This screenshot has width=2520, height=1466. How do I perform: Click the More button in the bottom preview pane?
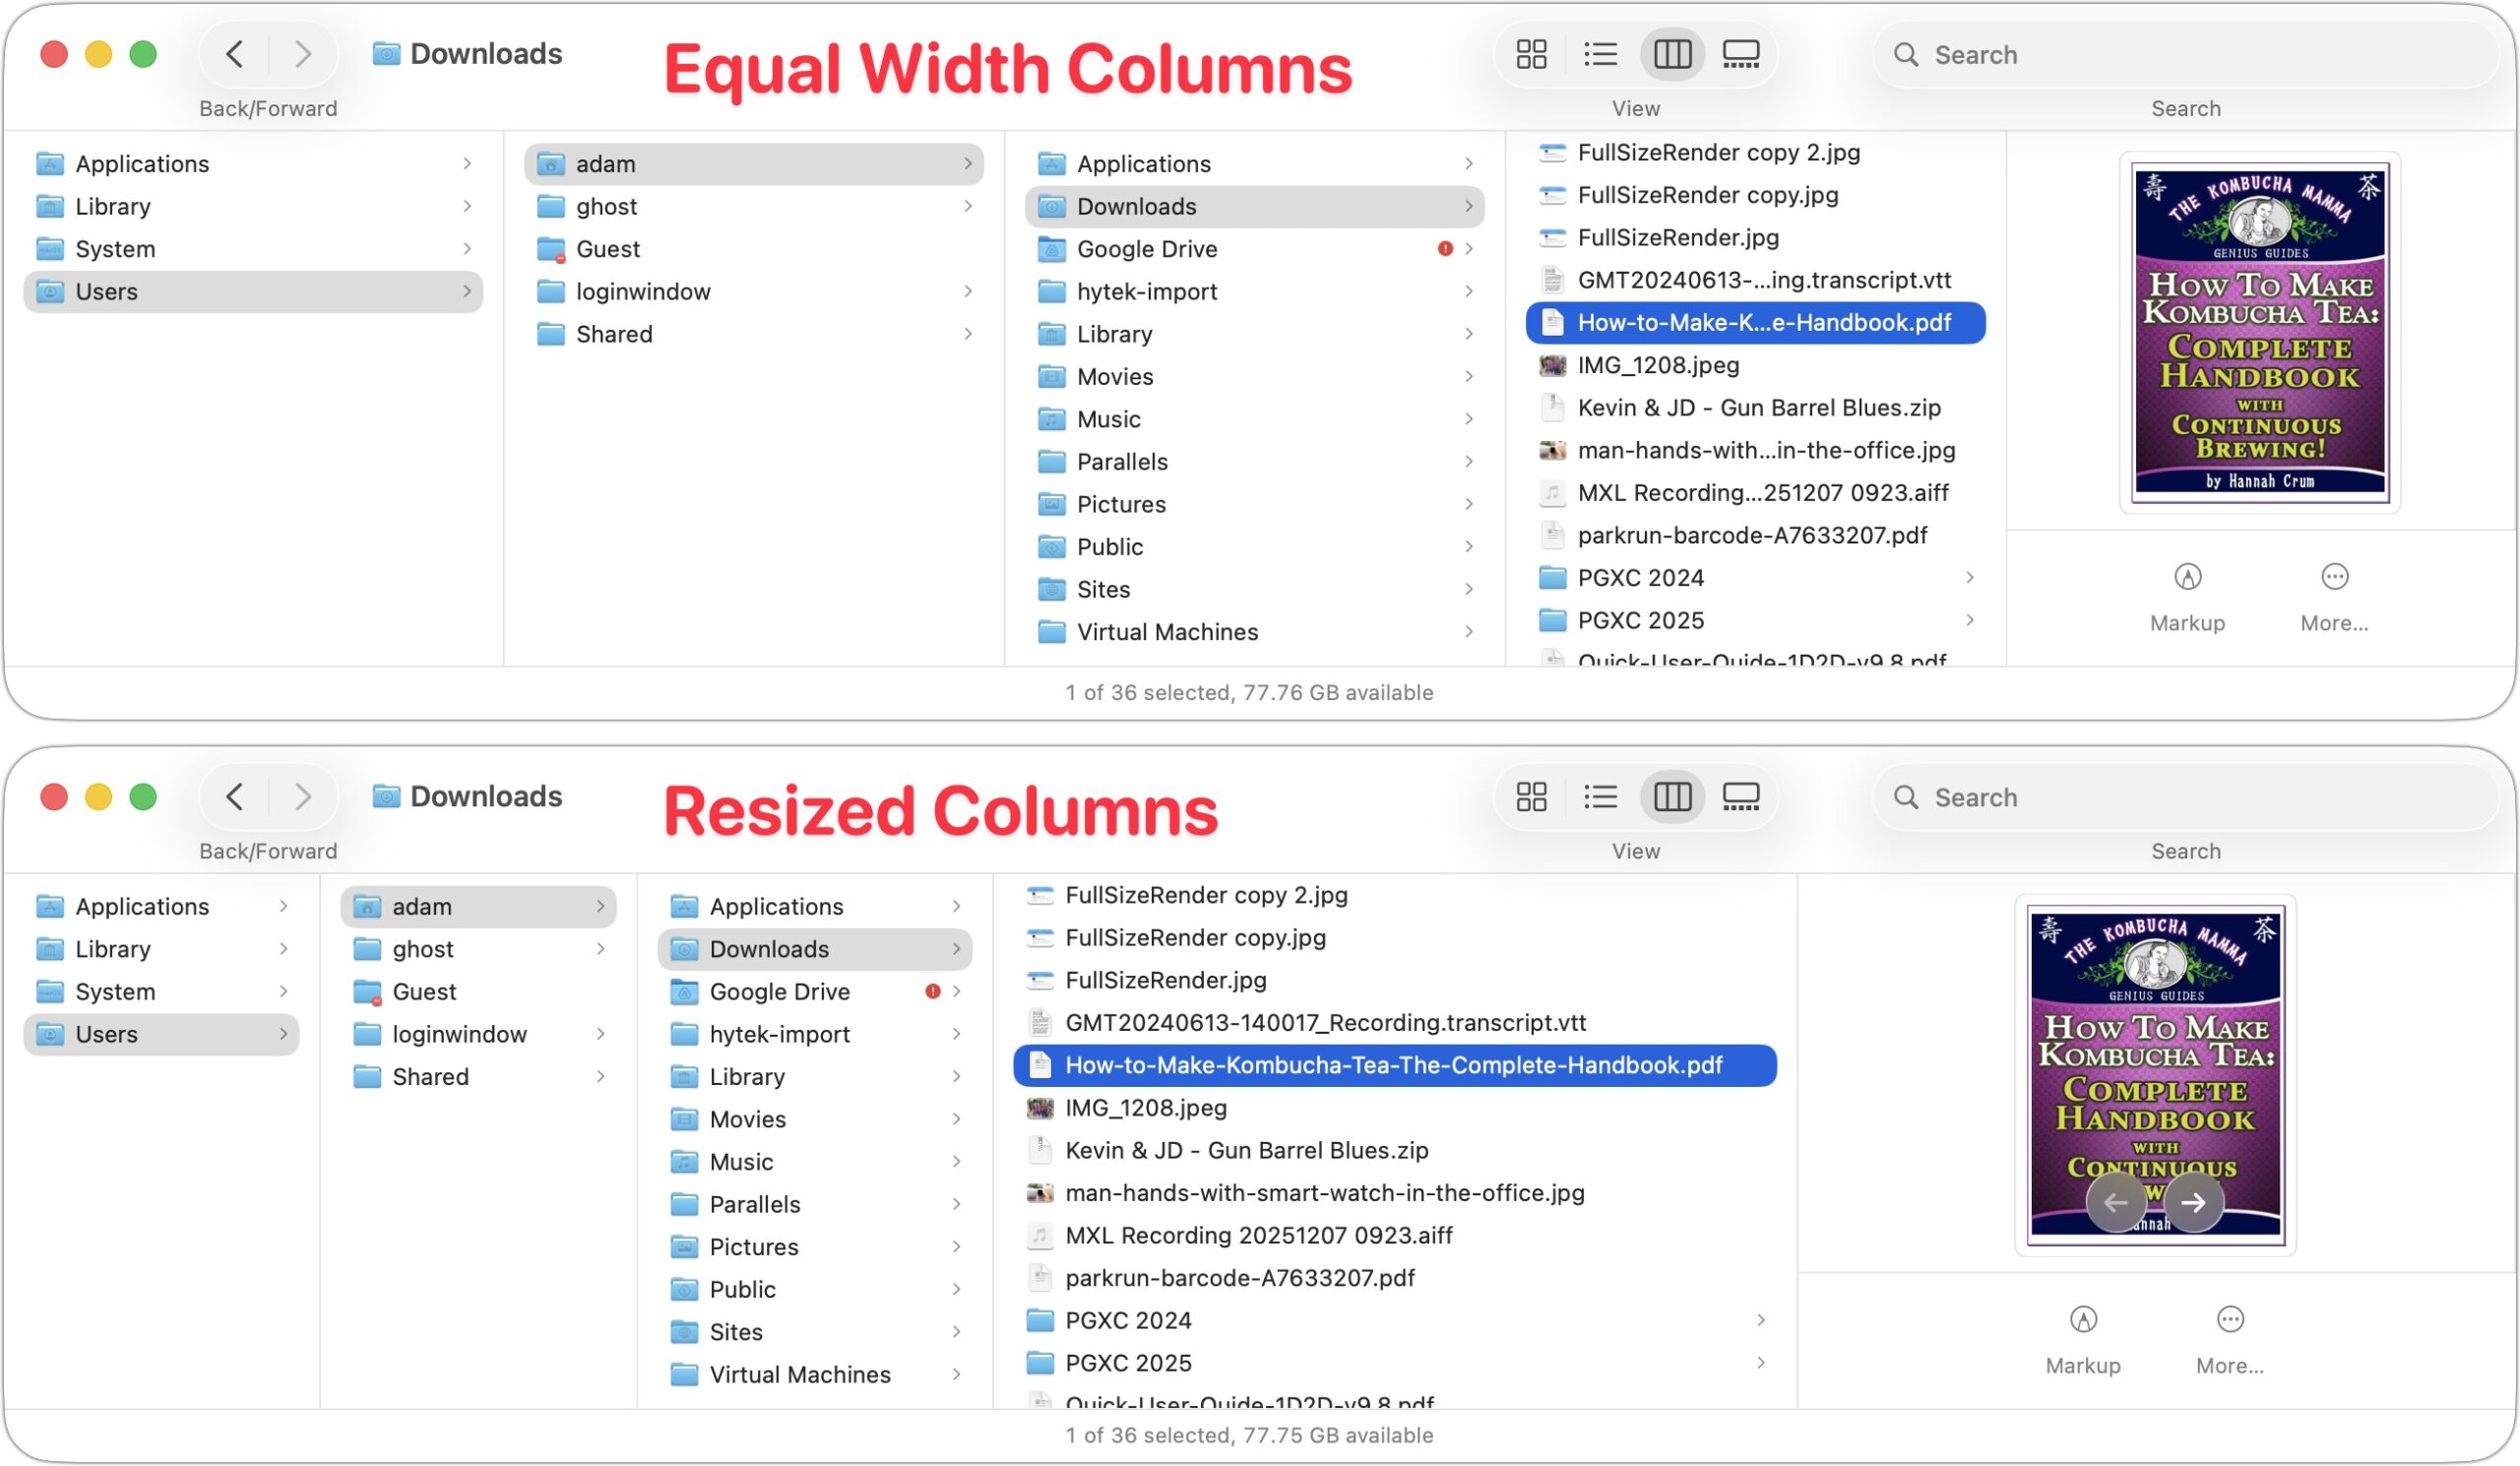tap(2229, 1320)
